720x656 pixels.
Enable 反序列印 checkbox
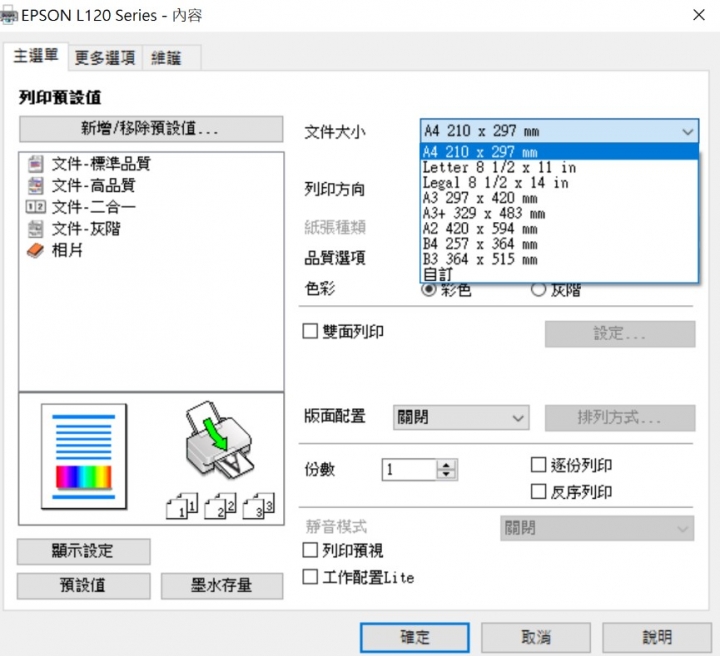tap(538, 492)
